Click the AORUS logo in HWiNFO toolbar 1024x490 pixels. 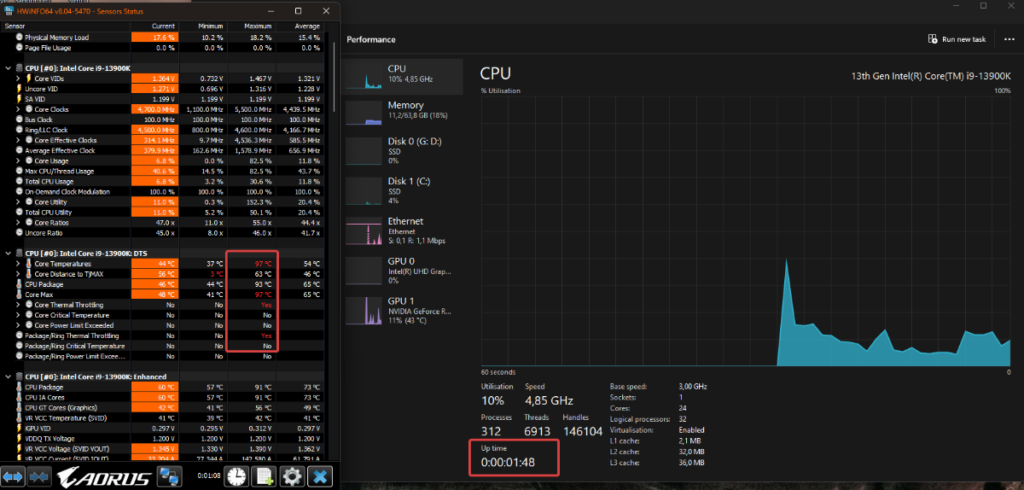point(106,478)
